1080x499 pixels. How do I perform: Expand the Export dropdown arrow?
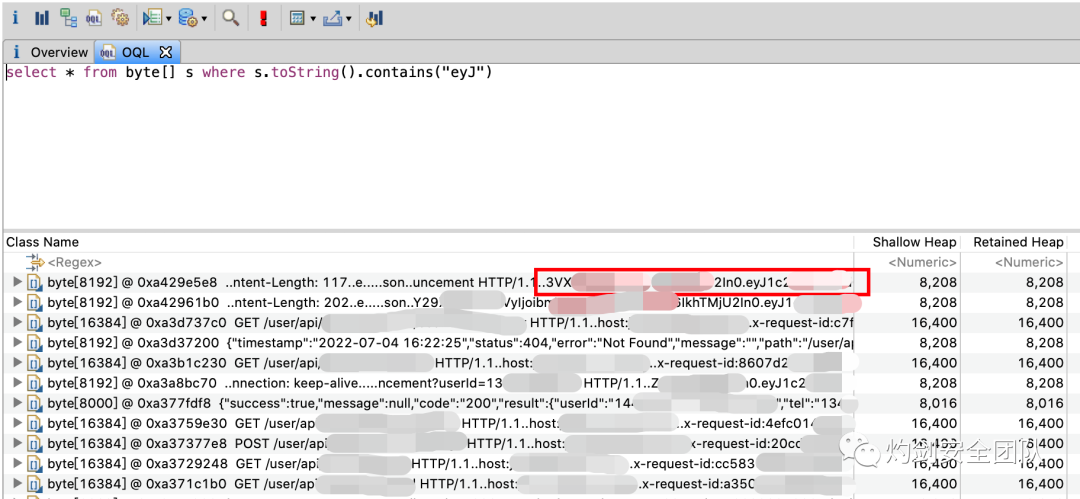tap(349, 19)
